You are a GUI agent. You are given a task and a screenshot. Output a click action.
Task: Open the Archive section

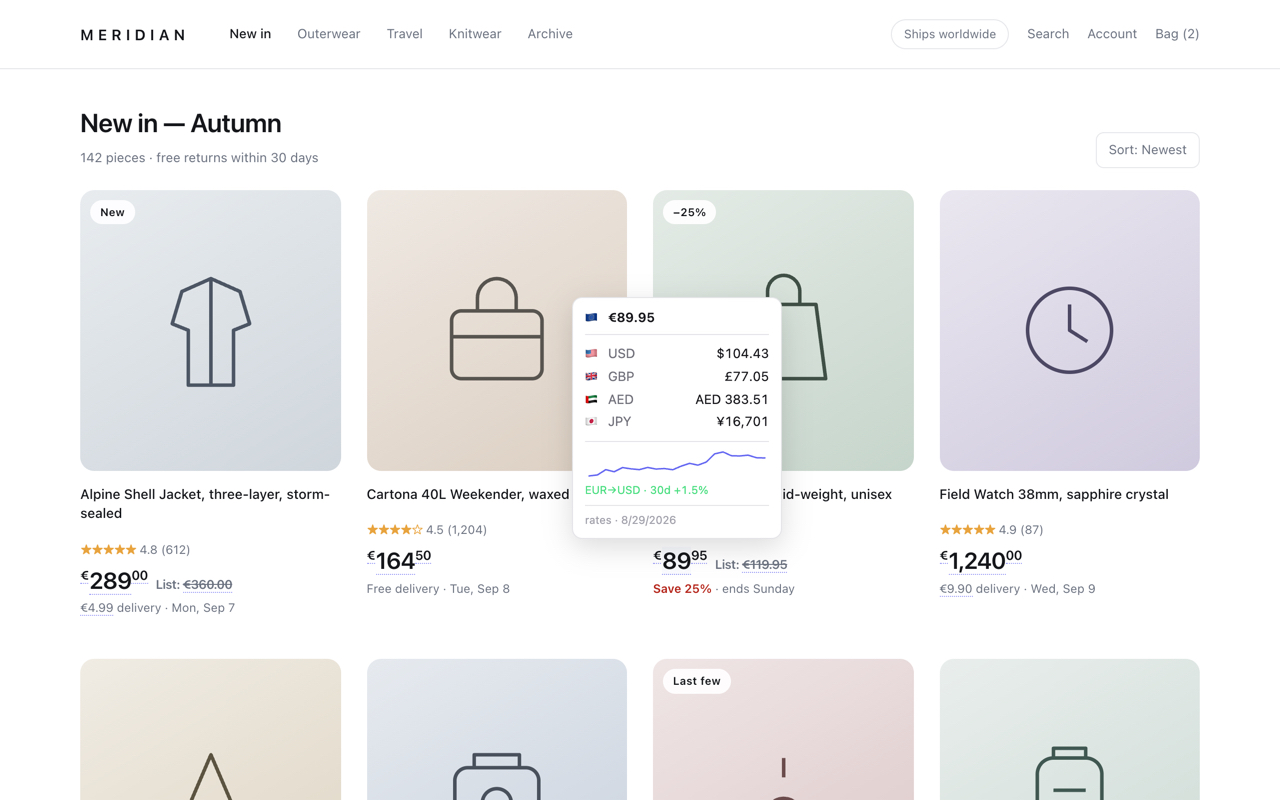(x=550, y=34)
